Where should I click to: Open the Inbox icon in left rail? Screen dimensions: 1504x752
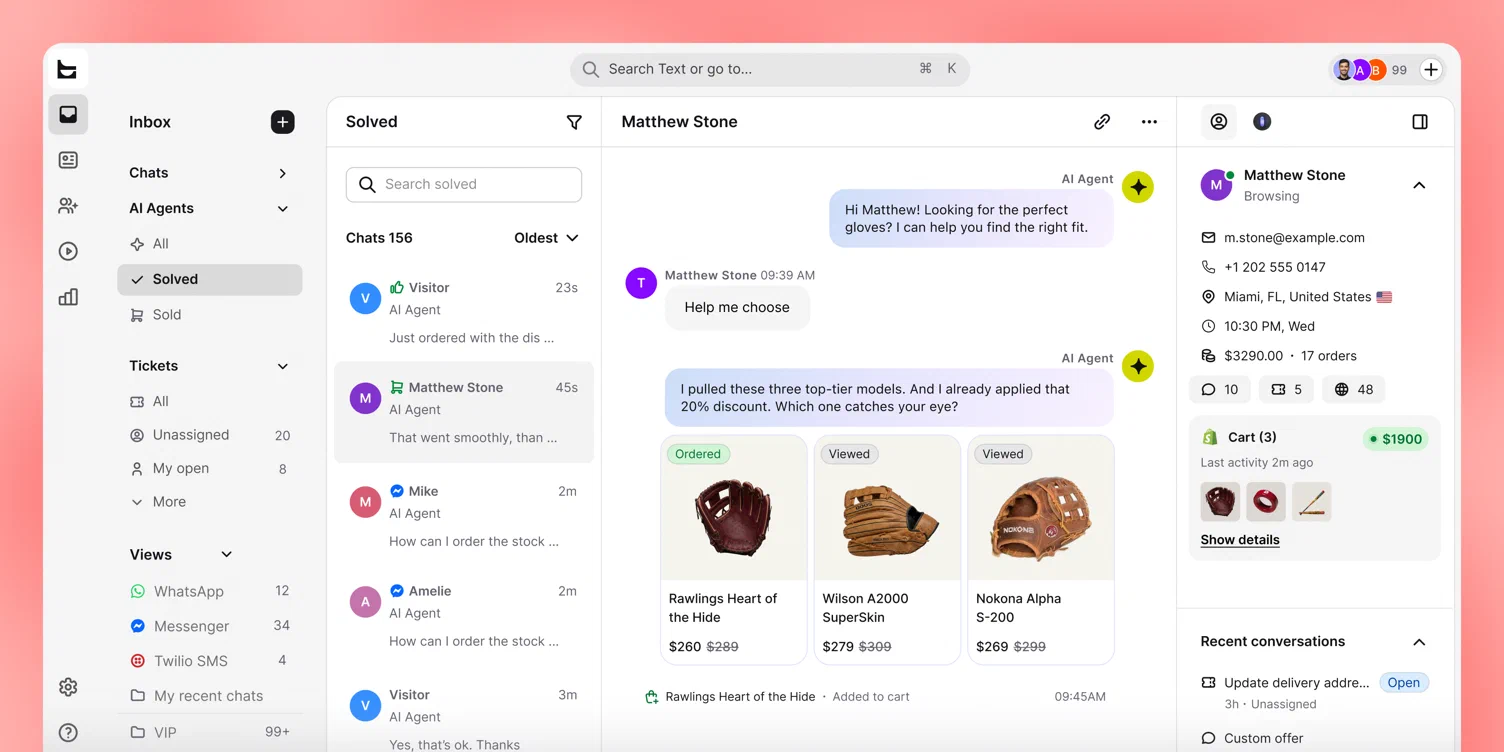click(68, 115)
